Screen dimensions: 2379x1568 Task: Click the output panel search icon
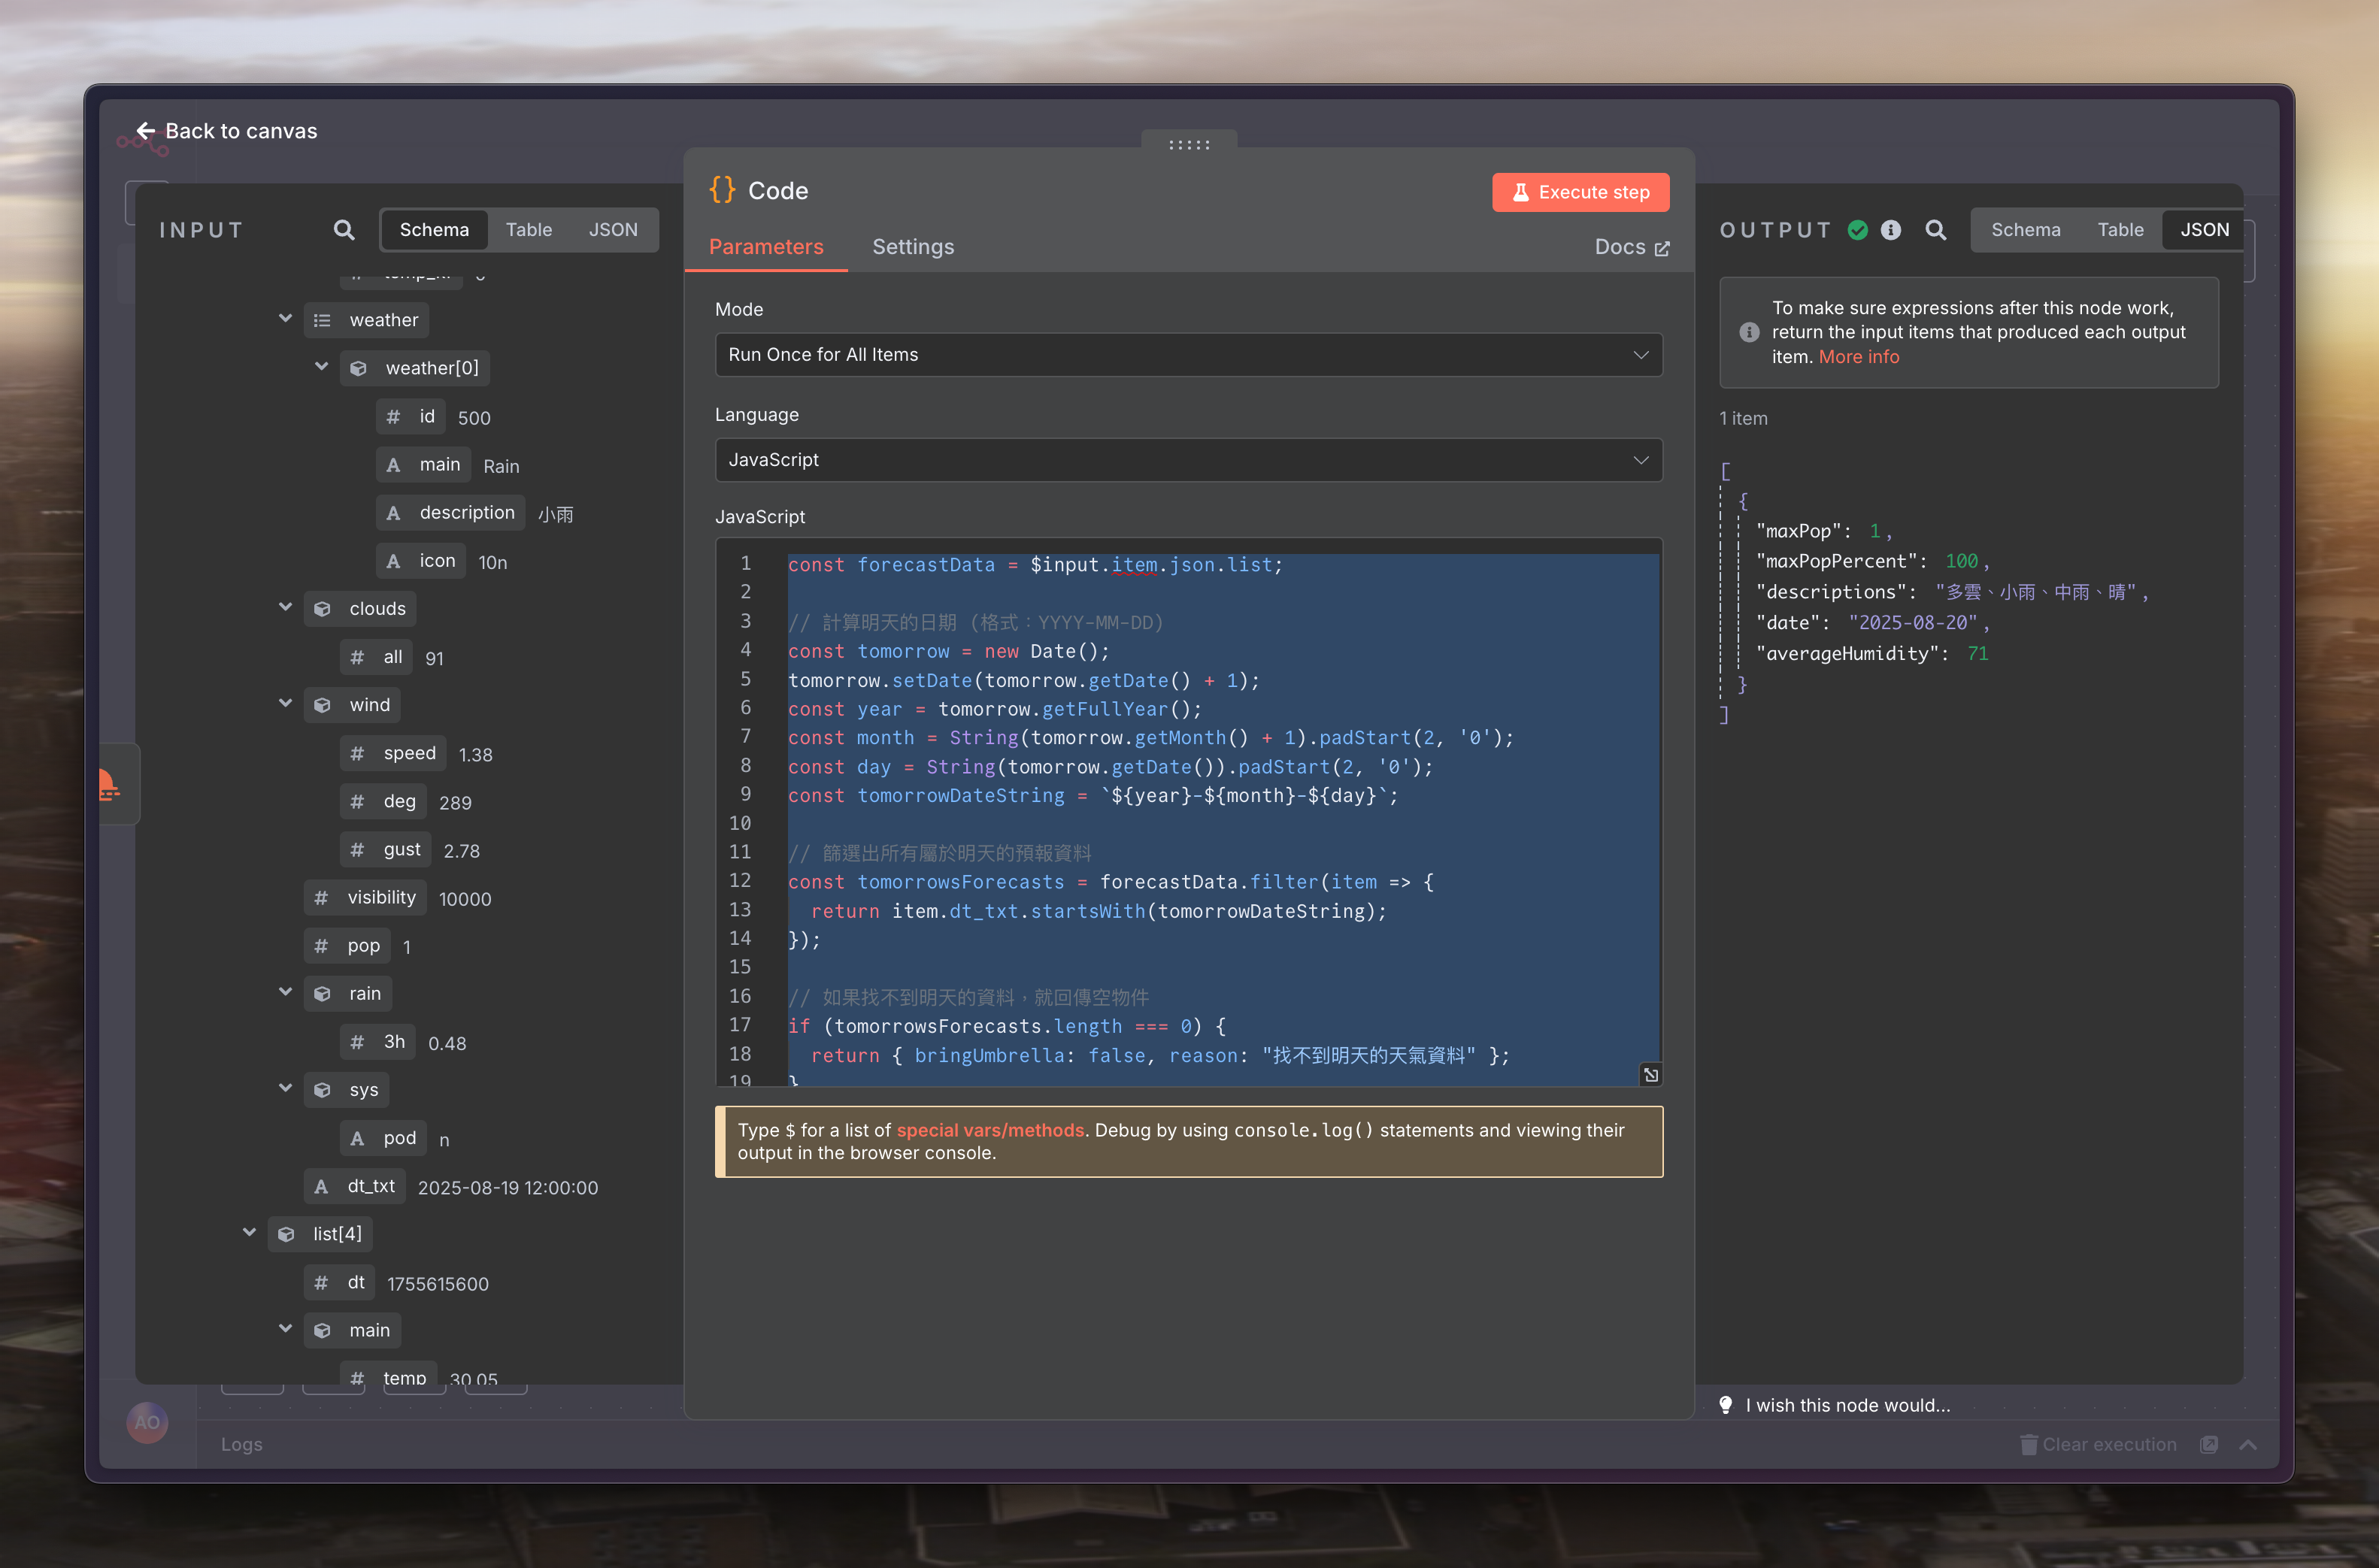pos(1936,230)
